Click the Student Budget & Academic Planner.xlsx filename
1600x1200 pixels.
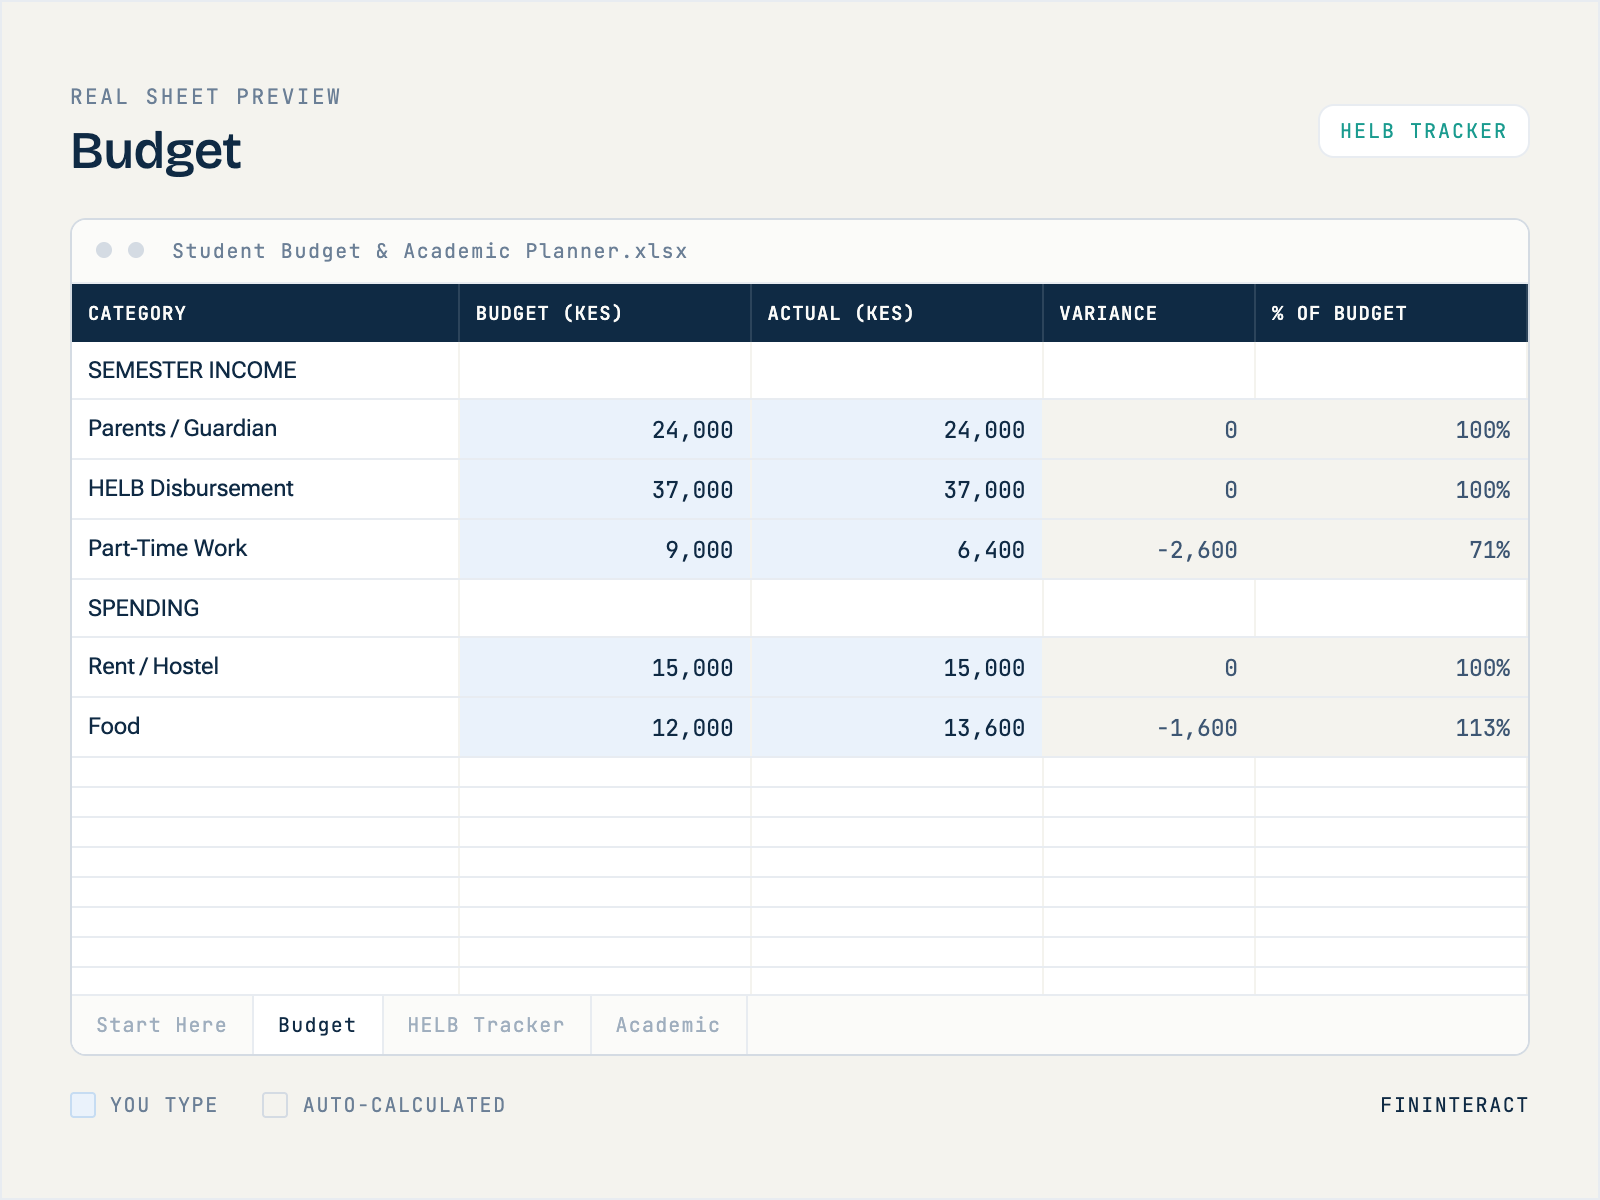[x=430, y=251]
